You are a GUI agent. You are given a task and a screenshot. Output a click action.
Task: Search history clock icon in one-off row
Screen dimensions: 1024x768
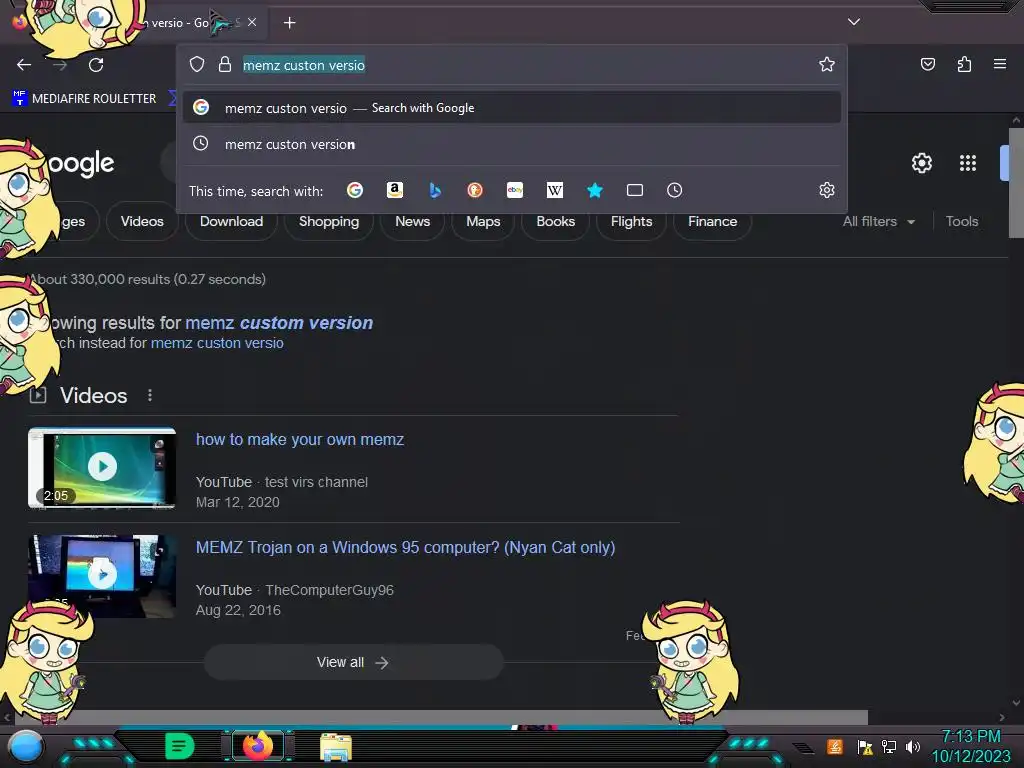(675, 190)
